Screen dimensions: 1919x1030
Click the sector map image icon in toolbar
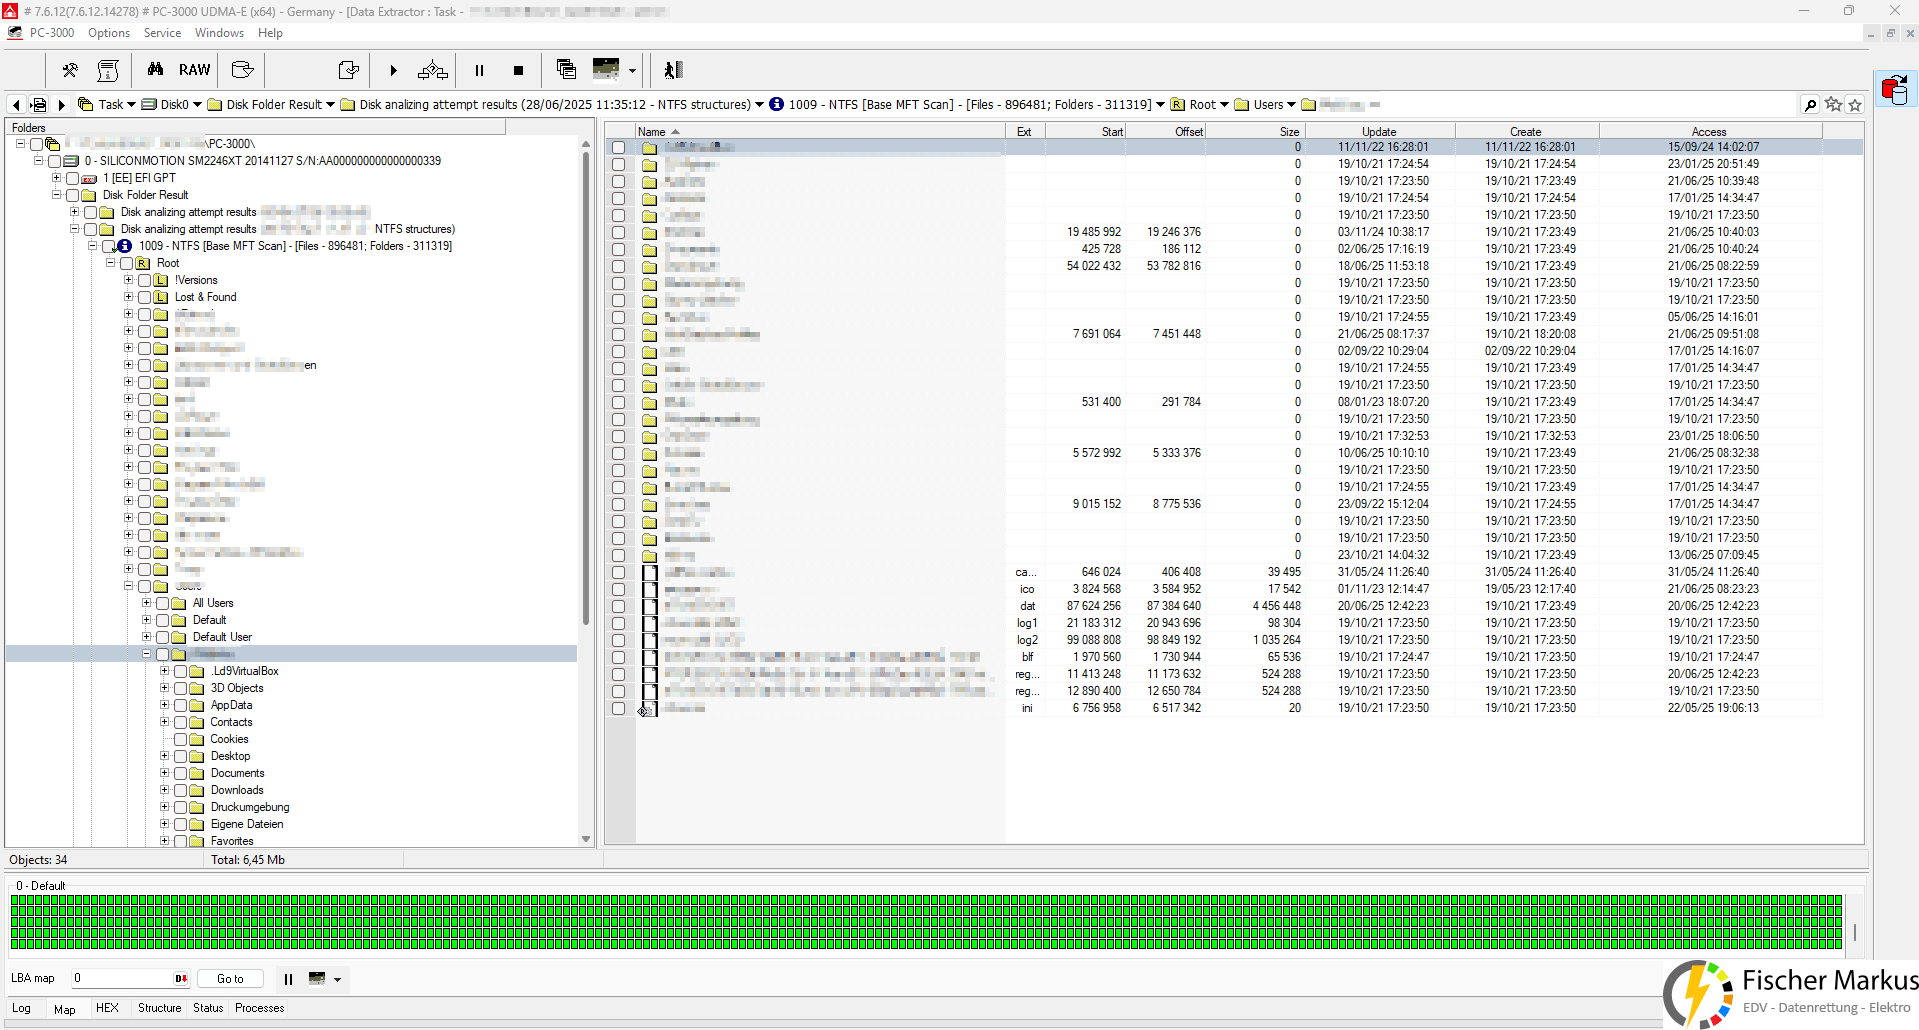pos(606,68)
